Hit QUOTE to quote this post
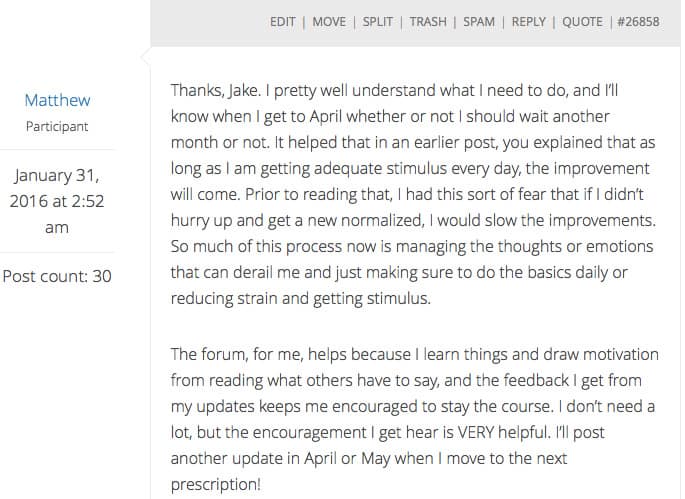The image size is (685, 499). (582, 22)
